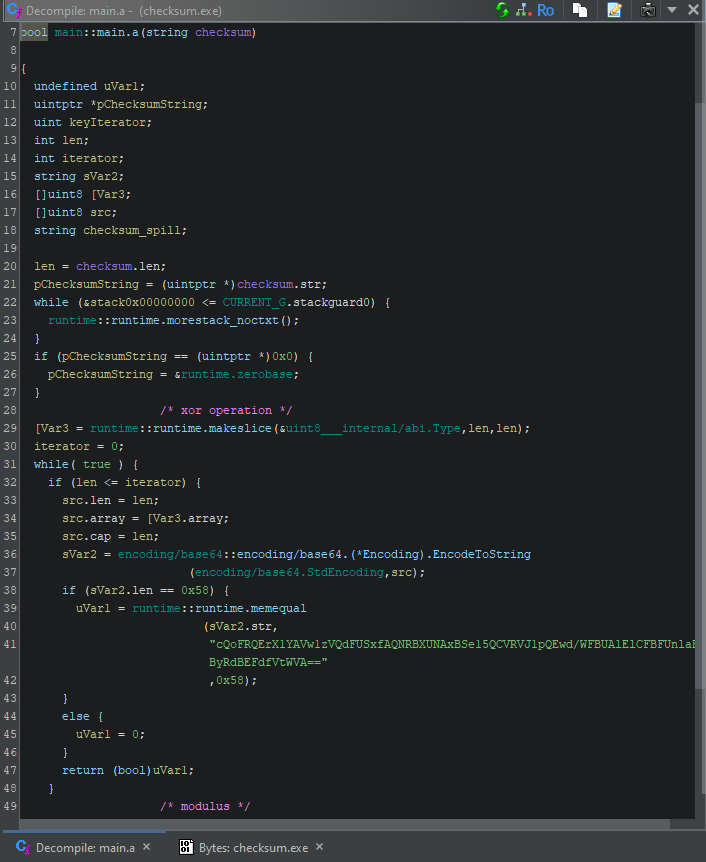Select the Decompile: main.a tab
The image size is (706, 862).
click(85, 848)
